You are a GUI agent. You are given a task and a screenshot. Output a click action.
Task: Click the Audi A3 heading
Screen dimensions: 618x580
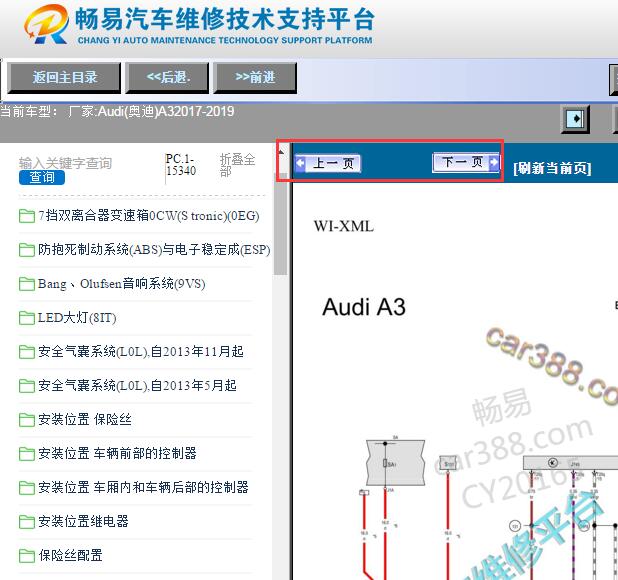coord(363,307)
